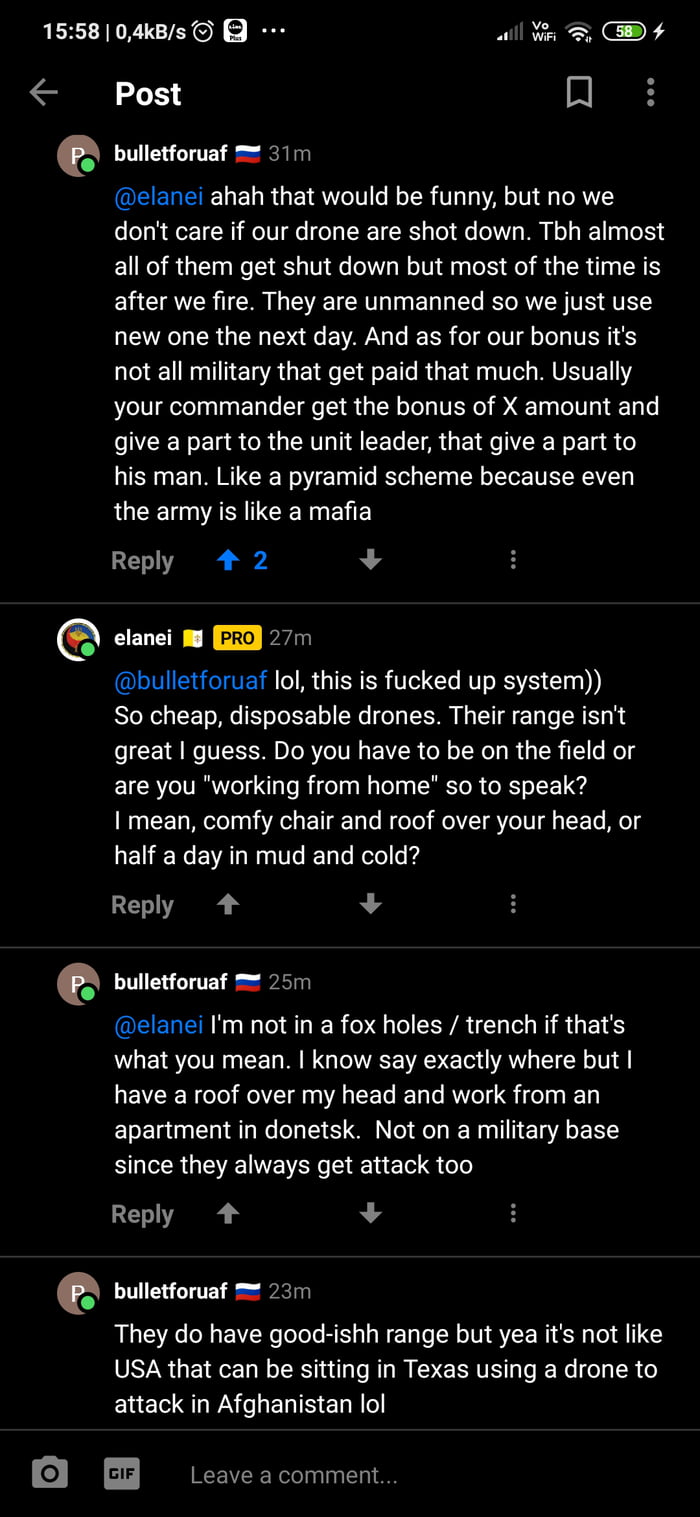Upvote bulletforuaf's 25m comment about Donetsk
The height and width of the screenshot is (1517, 700).
[229, 1214]
